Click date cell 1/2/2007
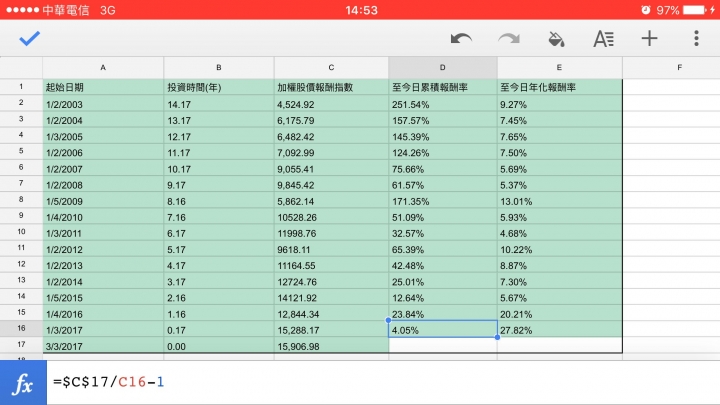Screen dimensions: 720x405 coord(103,169)
